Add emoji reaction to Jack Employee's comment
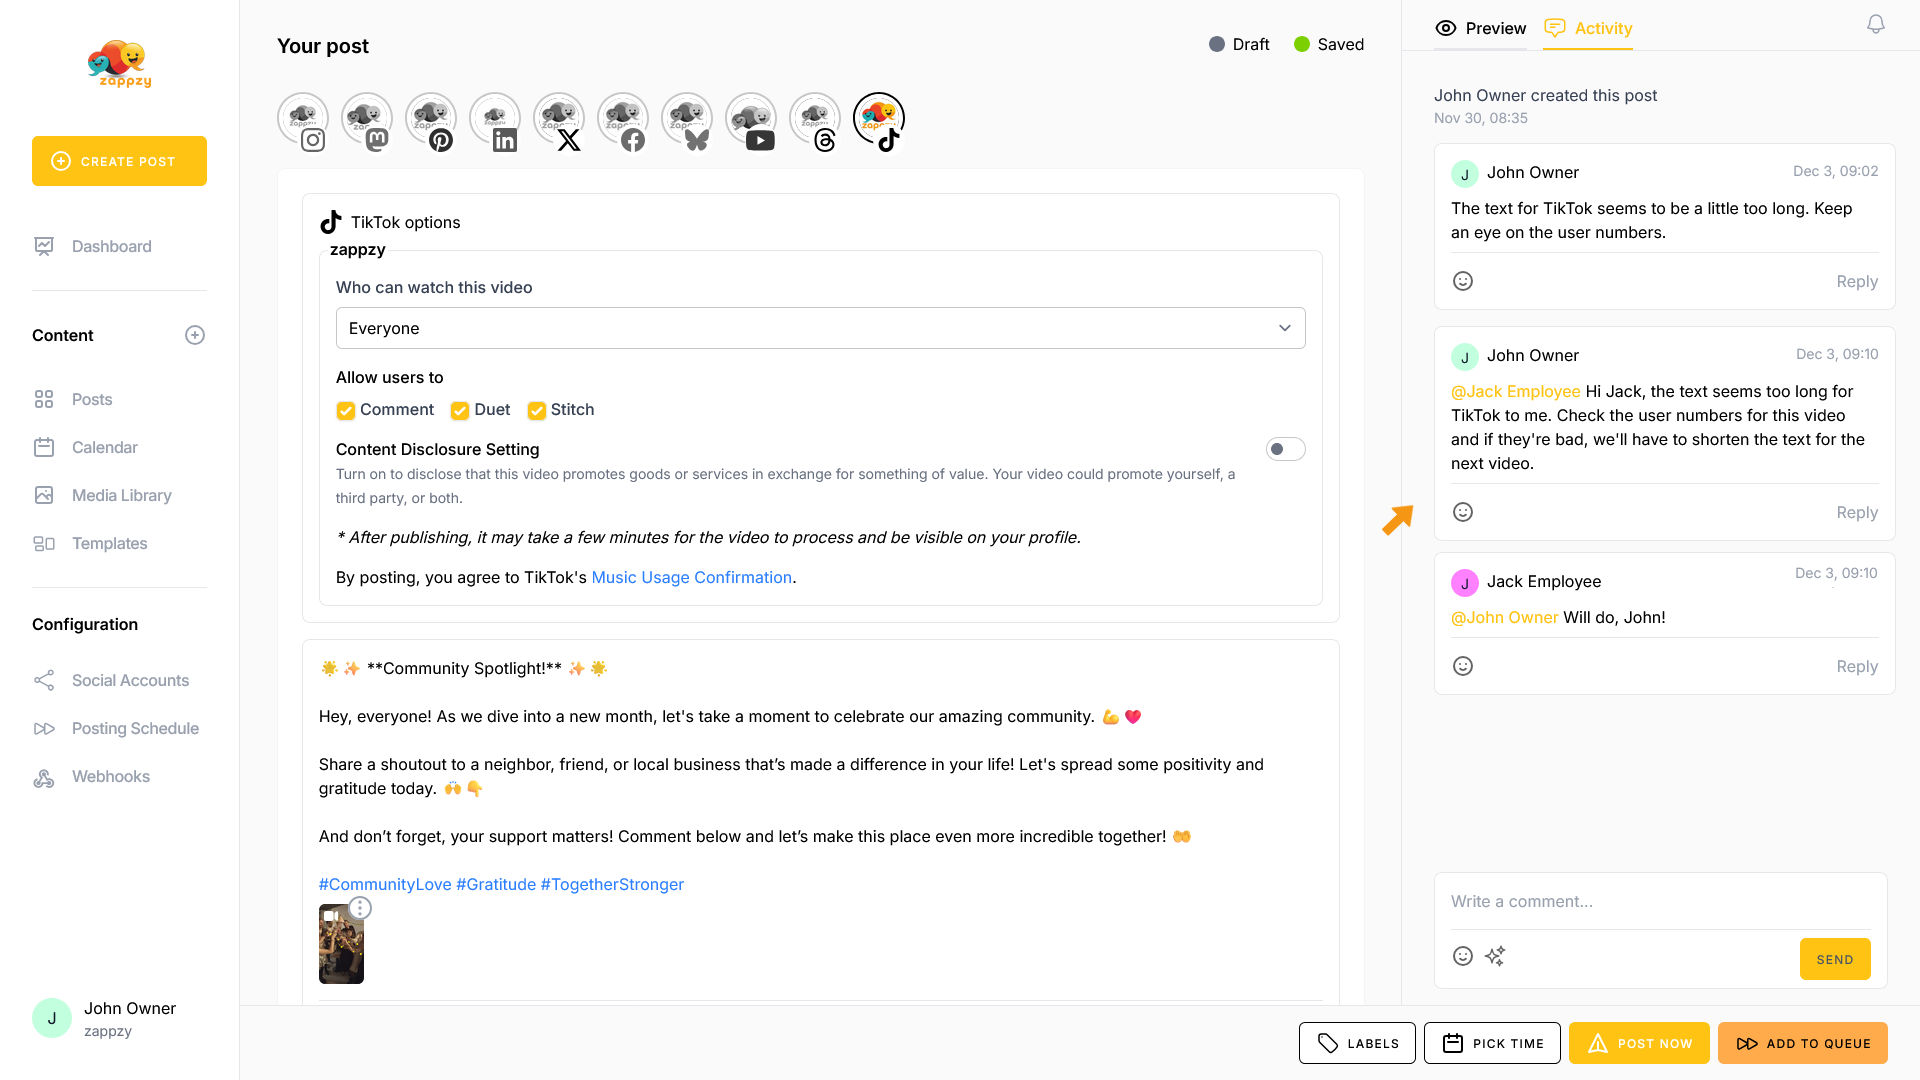Viewport: 1920px width, 1080px height. (x=1462, y=666)
